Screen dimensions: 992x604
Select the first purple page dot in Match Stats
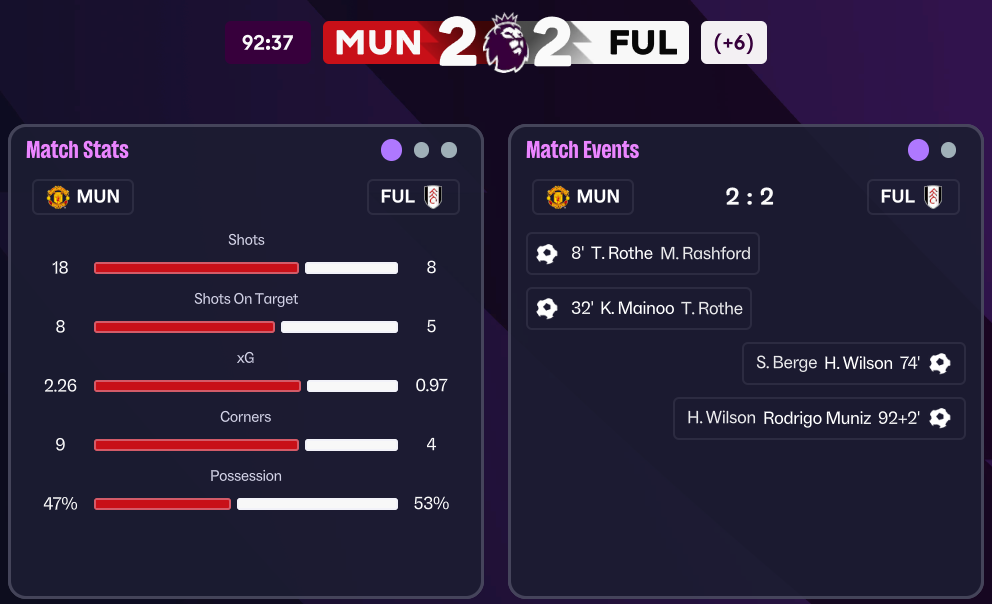coord(391,150)
